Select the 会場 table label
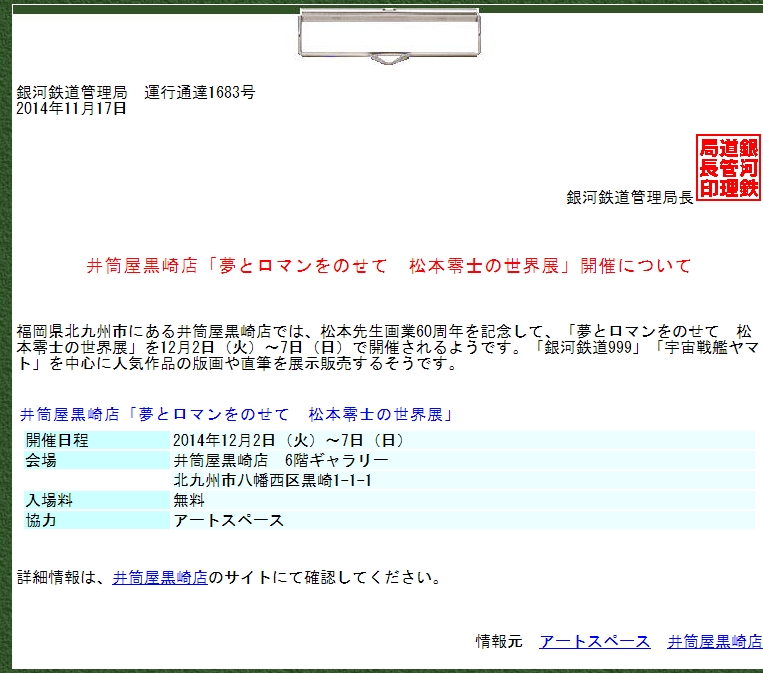The width and height of the screenshot is (763, 673). [x=97, y=460]
